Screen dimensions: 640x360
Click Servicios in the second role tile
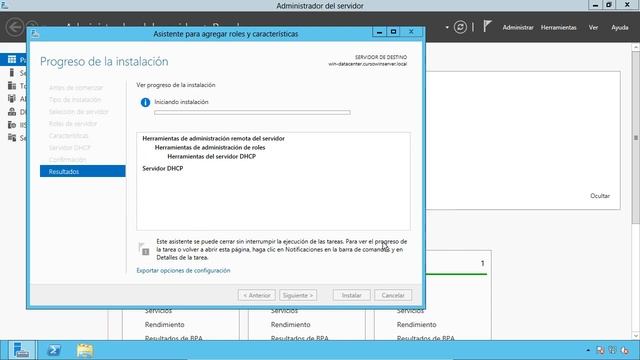(x=284, y=311)
